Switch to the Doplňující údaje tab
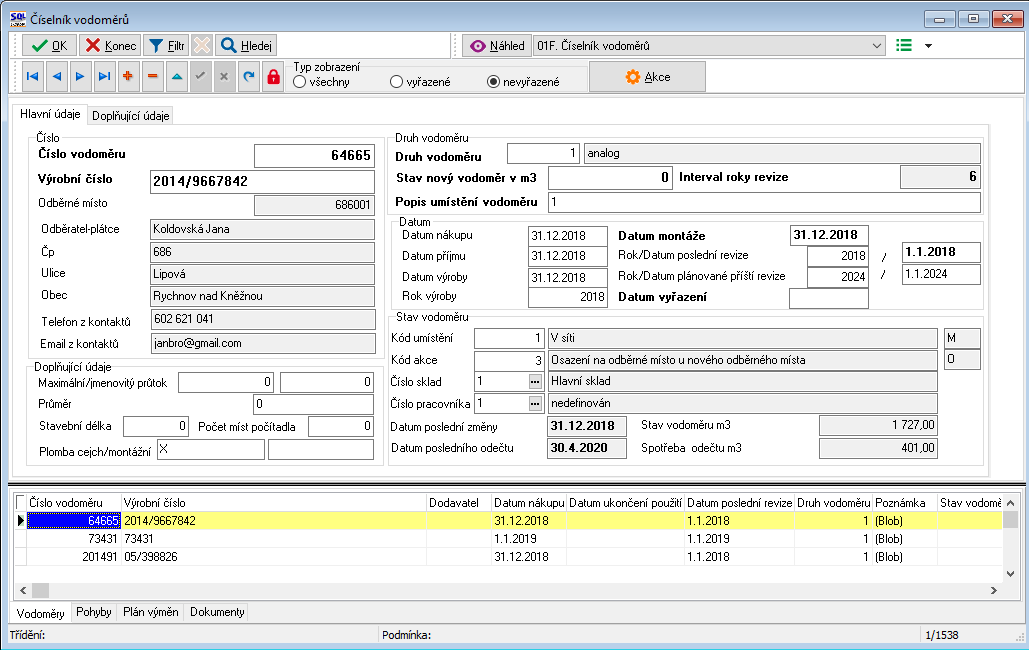1029x650 pixels. (x=131, y=116)
